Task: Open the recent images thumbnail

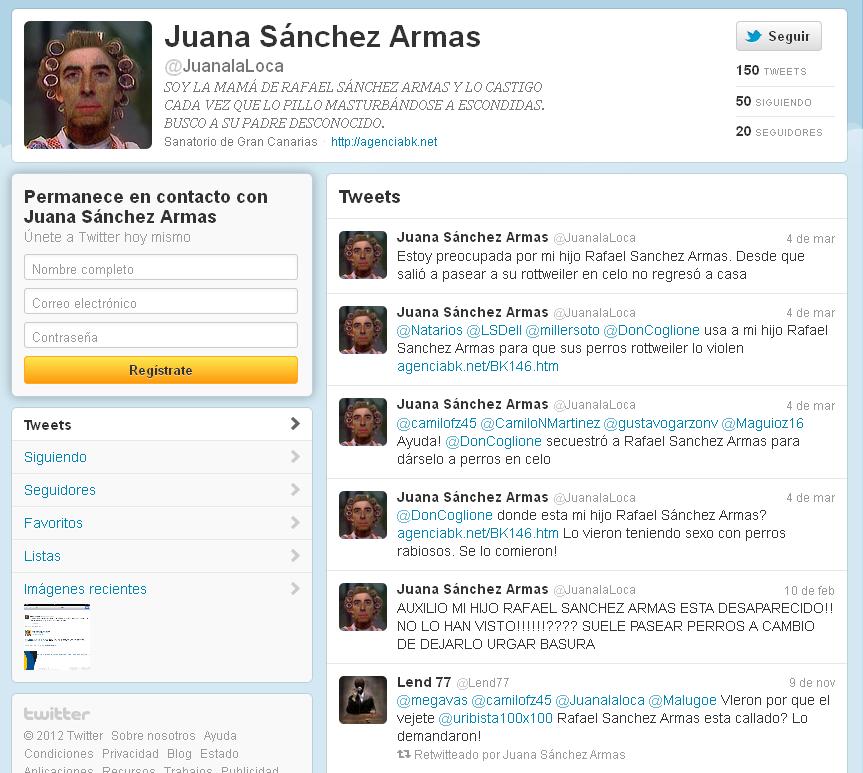Action: click(x=57, y=637)
